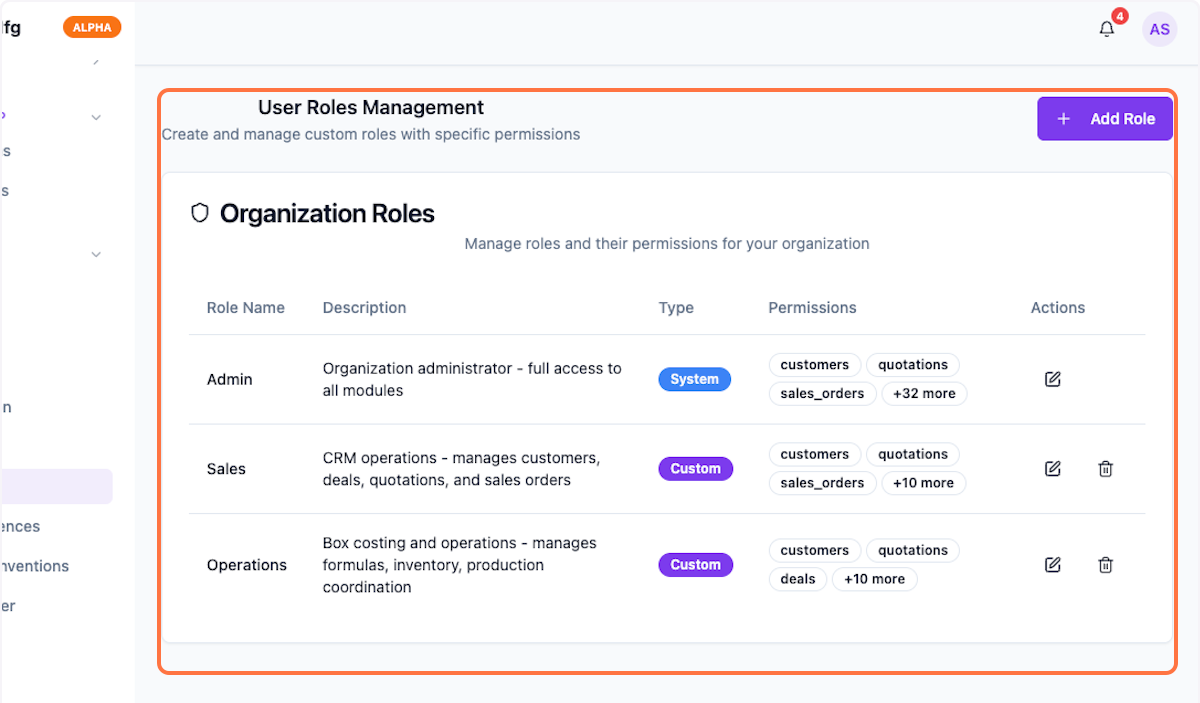Image resolution: width=1200 pixels, height=703 pixels.
Task: Click the ALPHA badge
Action: (92, 28)
